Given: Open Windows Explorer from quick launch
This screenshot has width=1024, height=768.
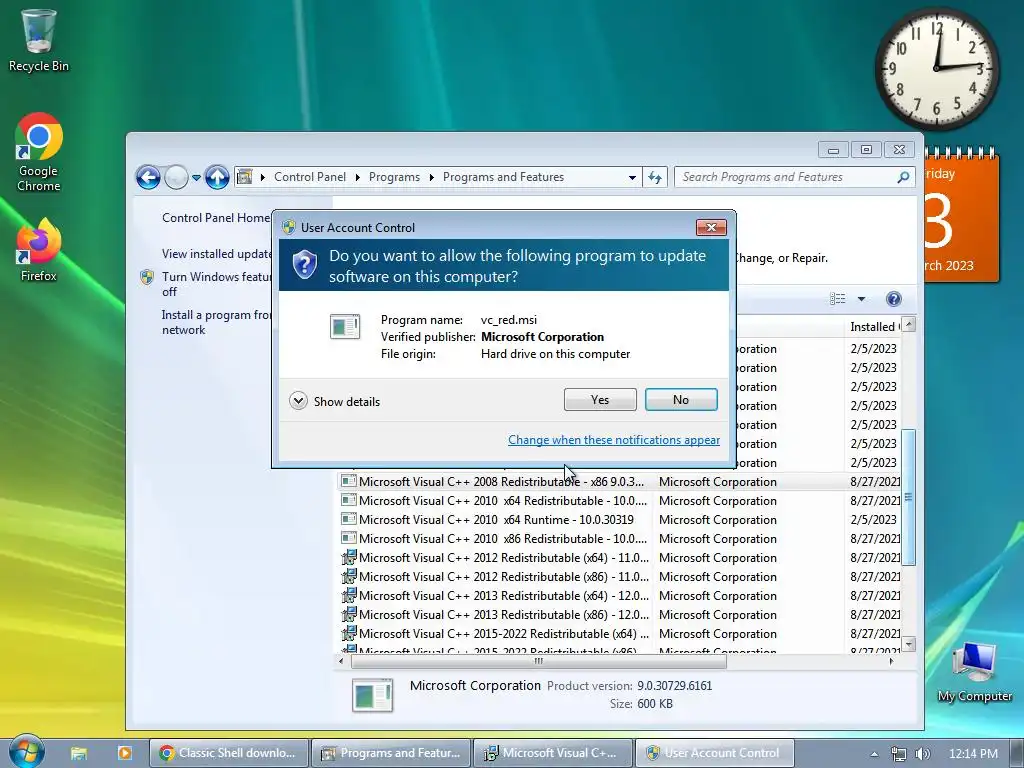Looking at the screenshot, I should click(79, 753).
